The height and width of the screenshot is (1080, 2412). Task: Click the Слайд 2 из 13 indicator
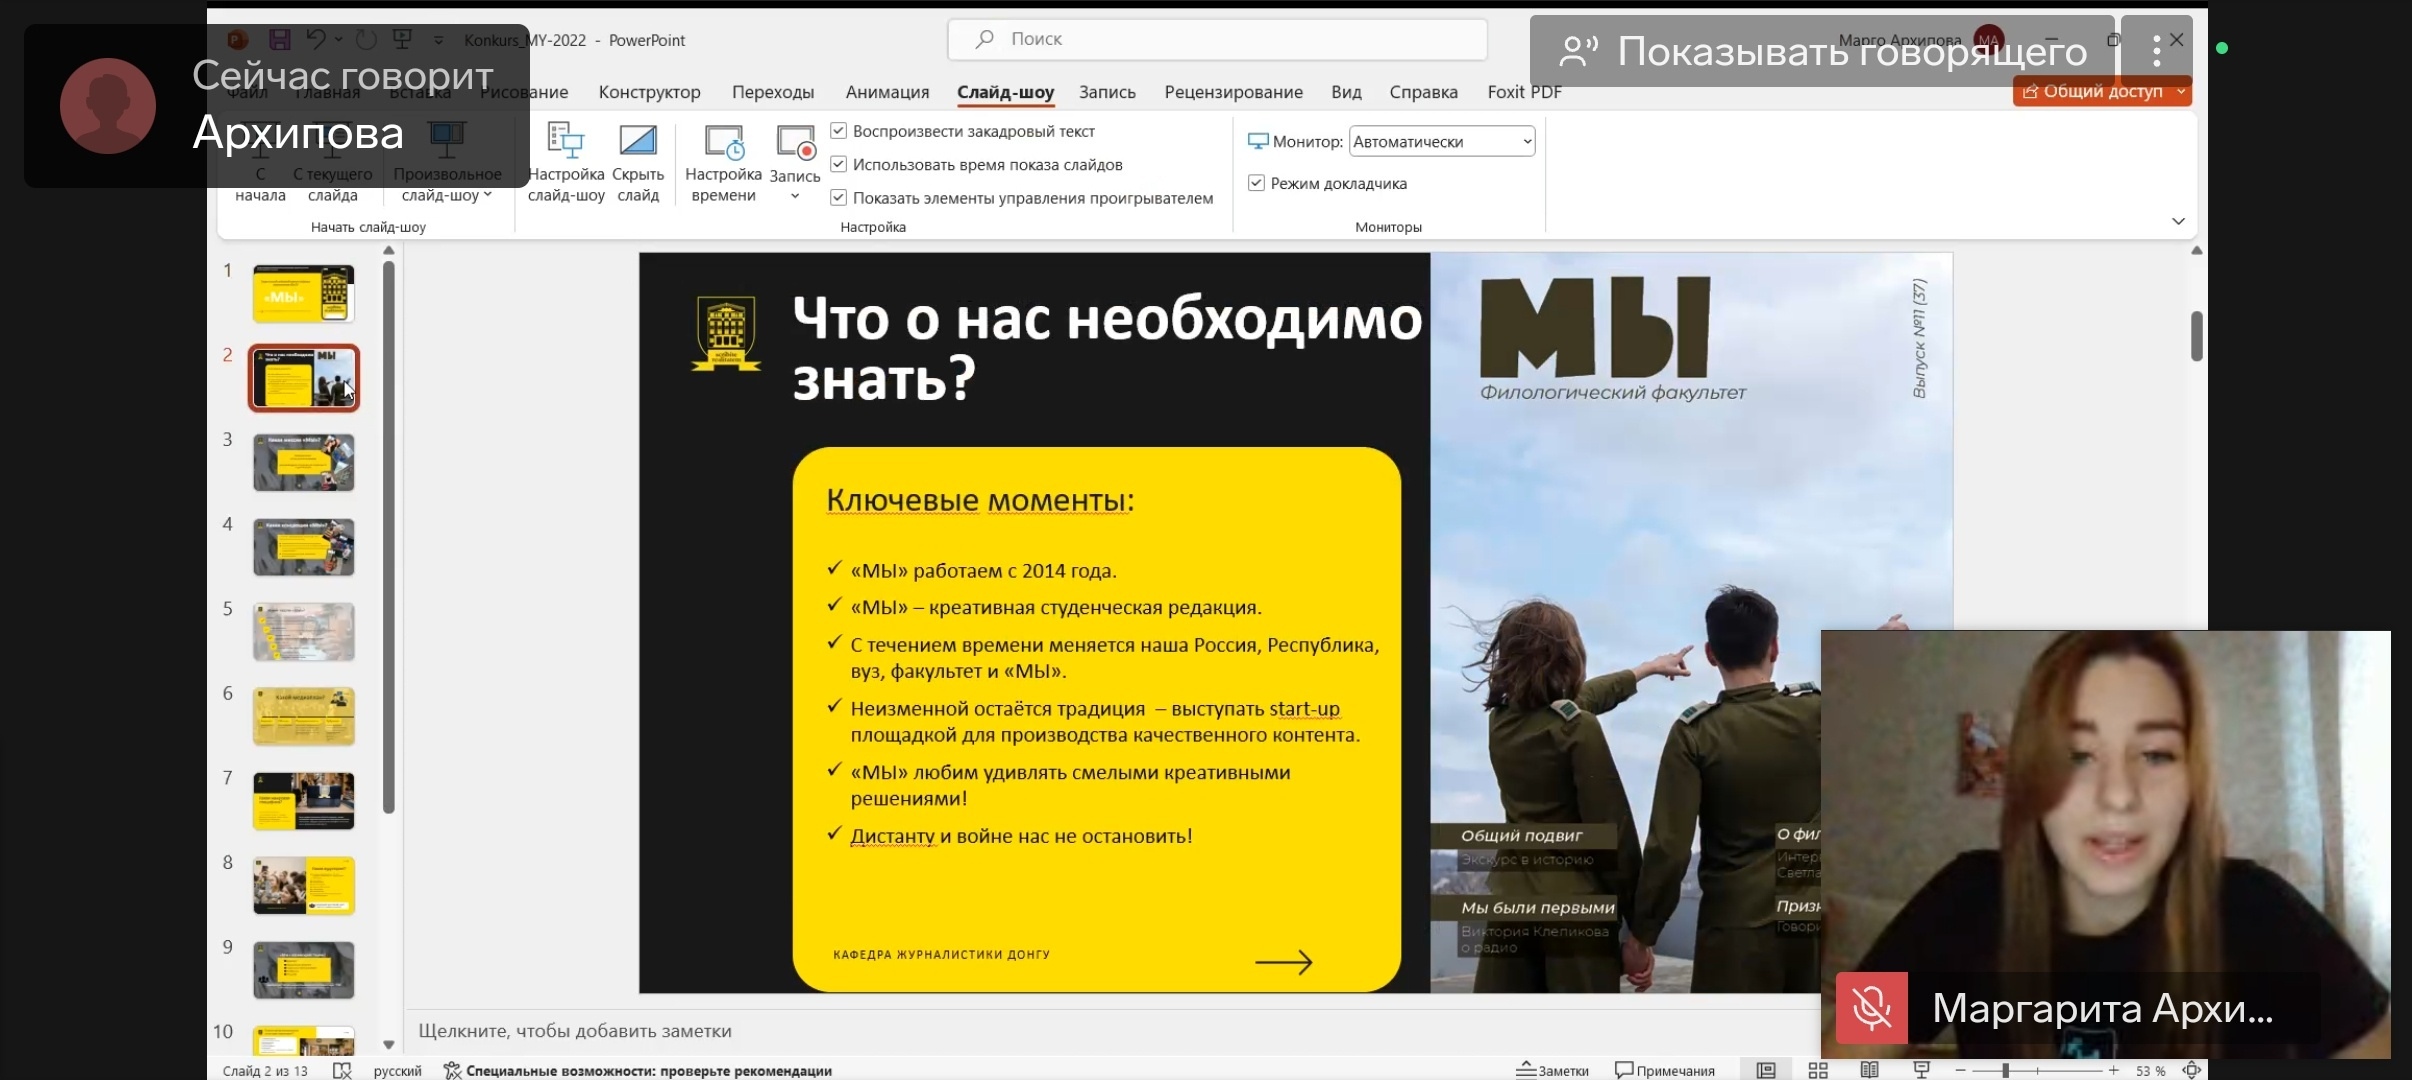[x=265, y=1071]
